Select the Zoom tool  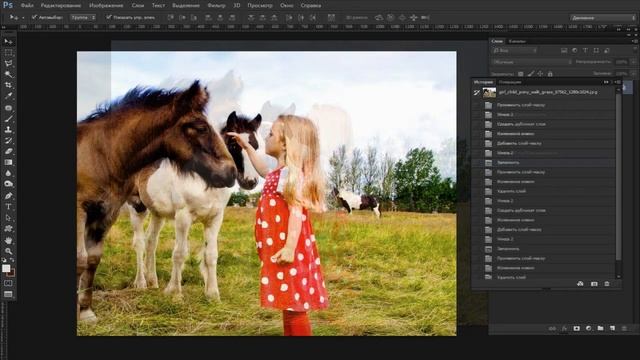click(x=8, y=251)
